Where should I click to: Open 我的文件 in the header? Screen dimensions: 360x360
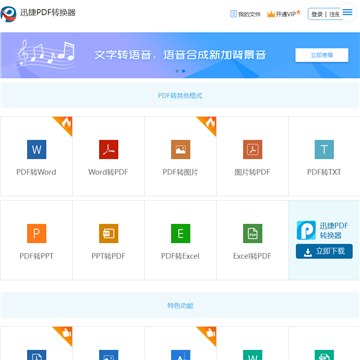tap(245, 14)
